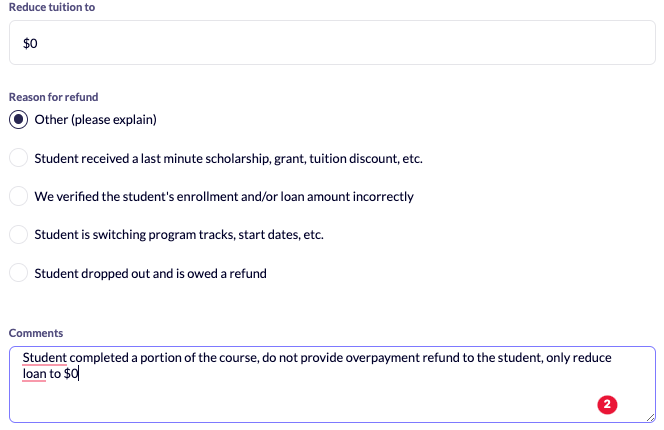Place cursor after '$0' in comments

(79, 374)
